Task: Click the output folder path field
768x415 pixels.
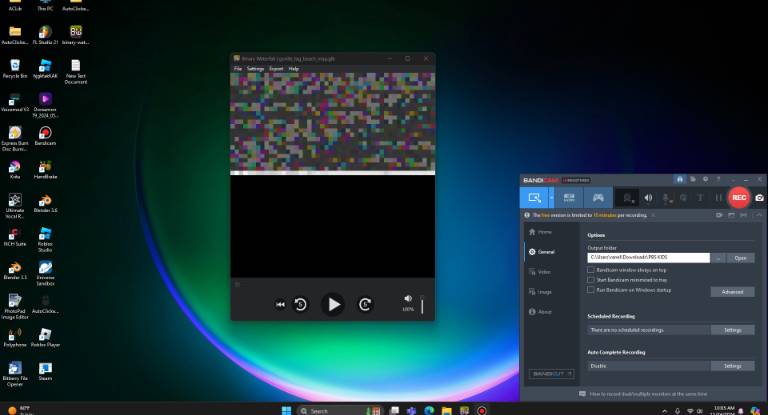Action: [x=648, y=258]
